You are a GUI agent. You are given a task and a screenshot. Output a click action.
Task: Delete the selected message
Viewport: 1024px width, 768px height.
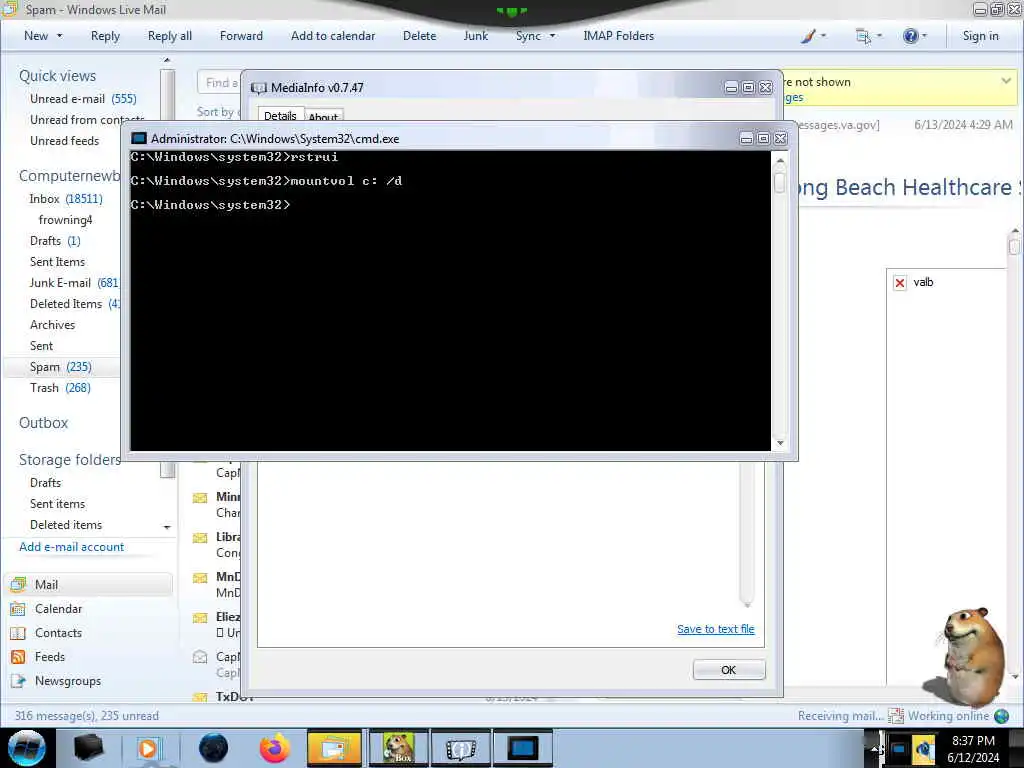[419, 36]
